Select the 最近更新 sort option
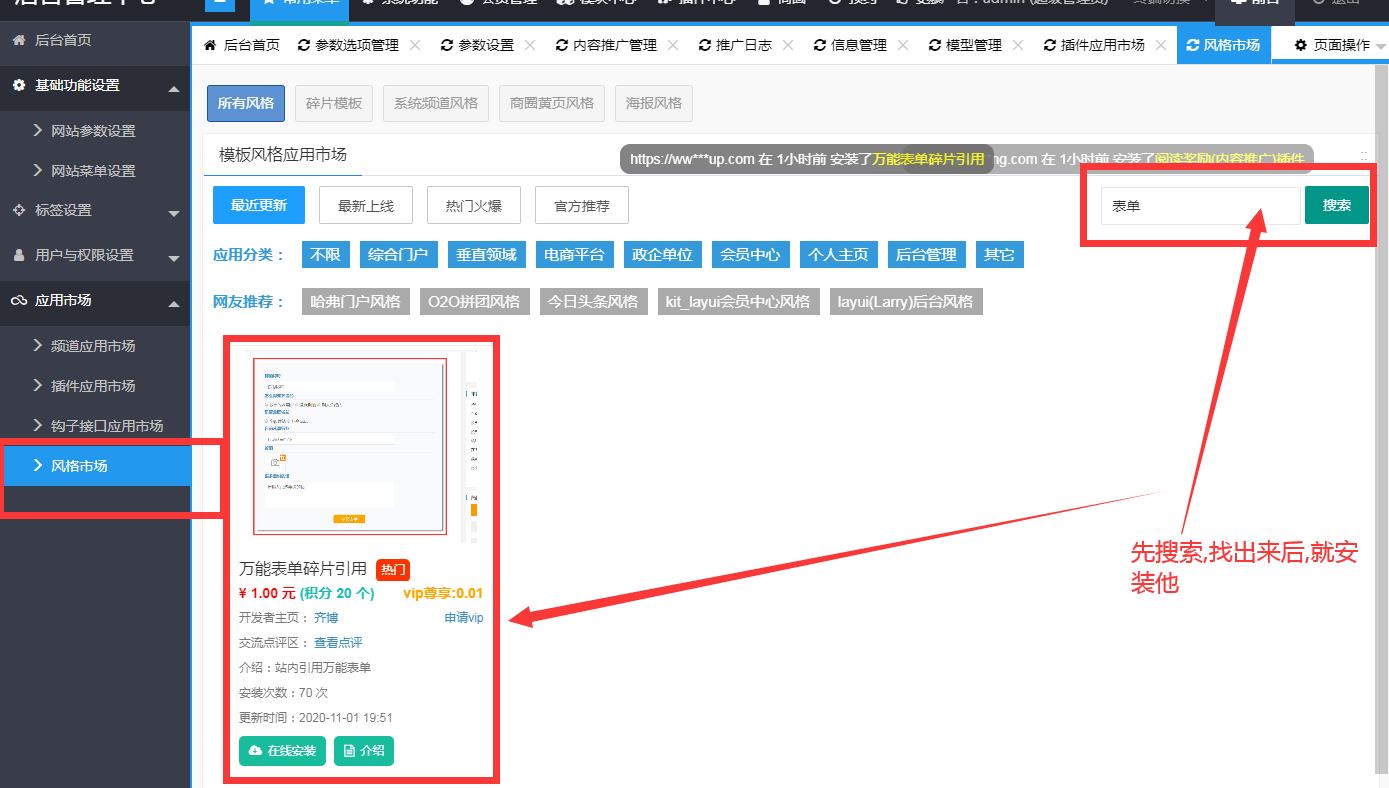1389x788 pixels. pos(259,205)
